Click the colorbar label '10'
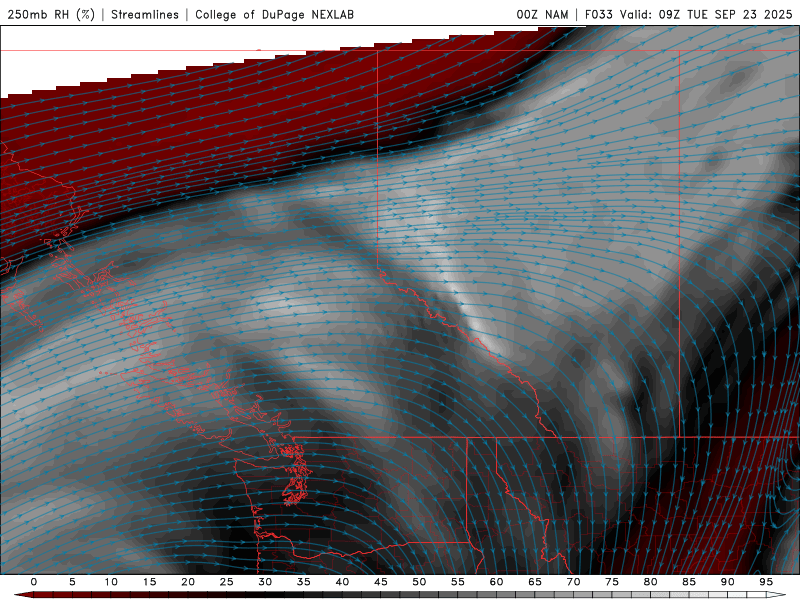Viewport: 800px width, 600px height. 111,582
